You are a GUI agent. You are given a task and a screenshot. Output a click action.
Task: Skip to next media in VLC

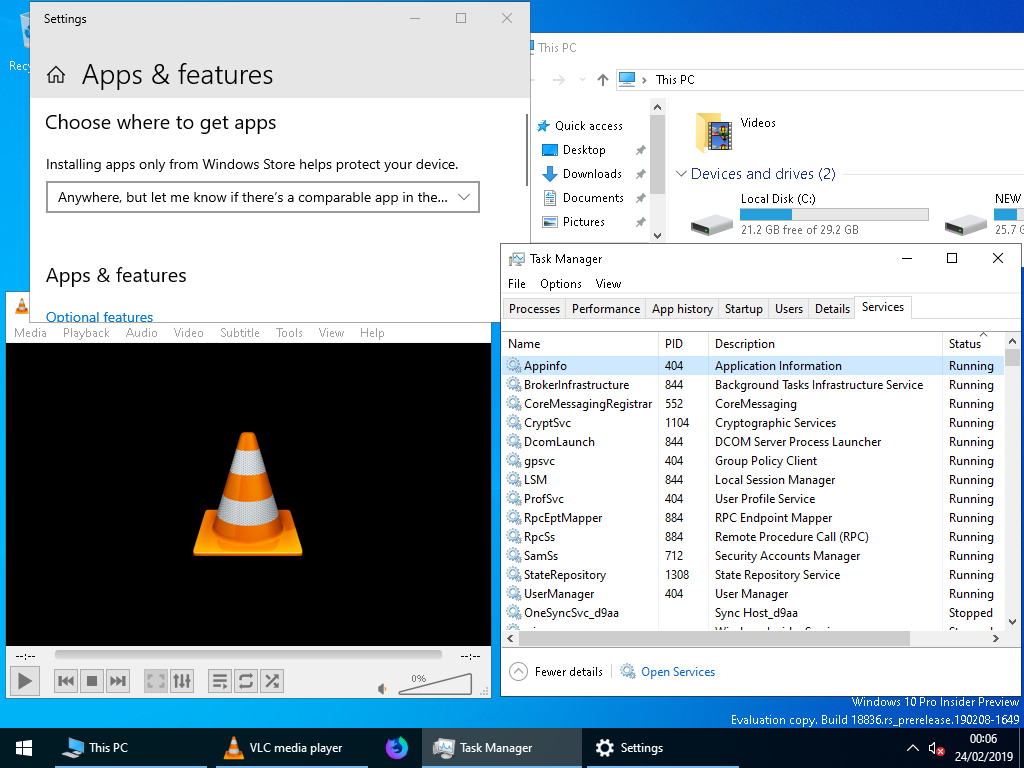click(118, 681)
